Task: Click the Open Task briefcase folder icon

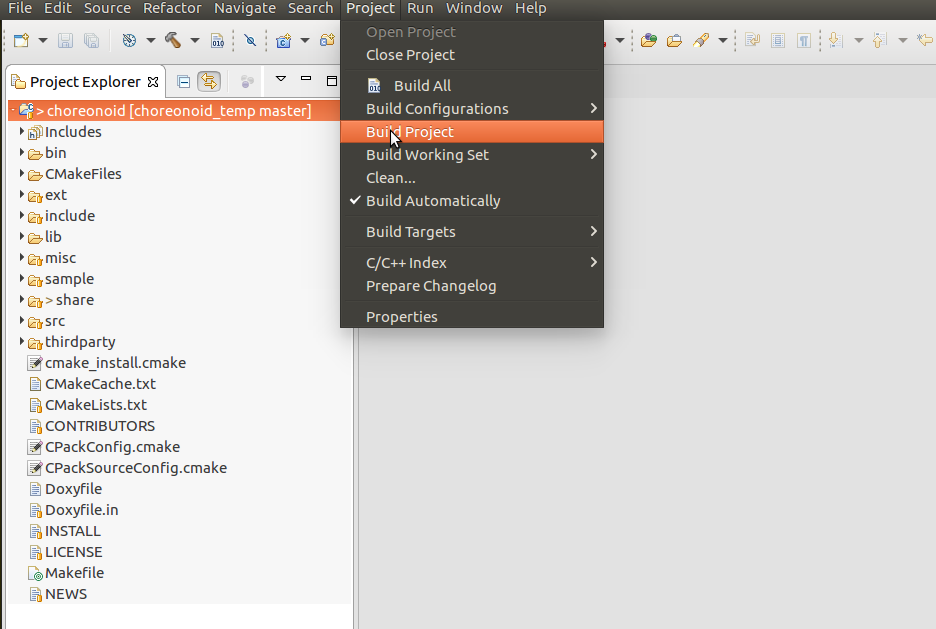Action: (674, 41)
